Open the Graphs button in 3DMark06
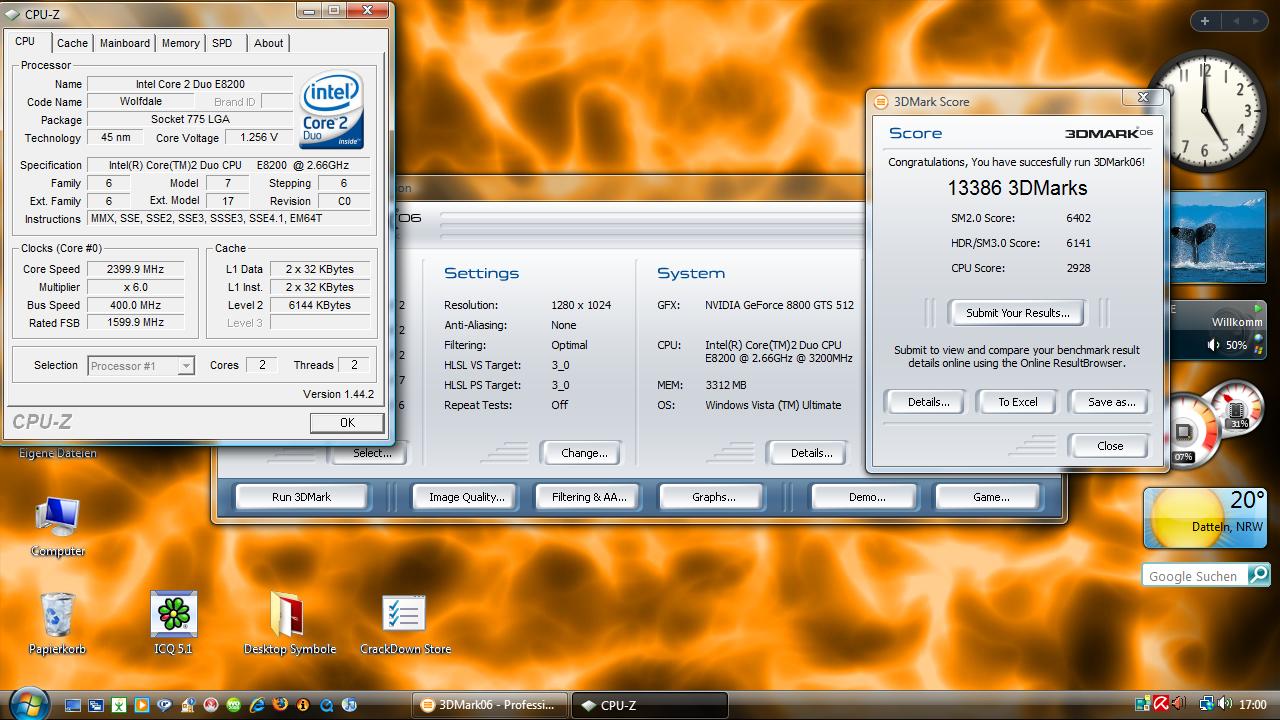 tap(713, 497)
